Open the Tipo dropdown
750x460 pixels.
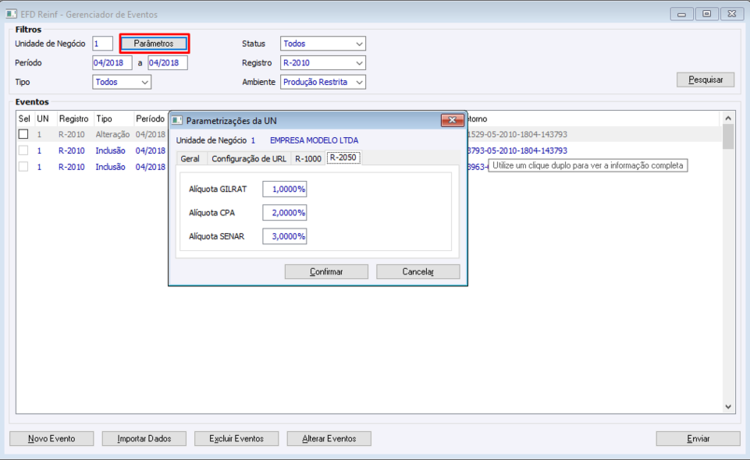144,82
